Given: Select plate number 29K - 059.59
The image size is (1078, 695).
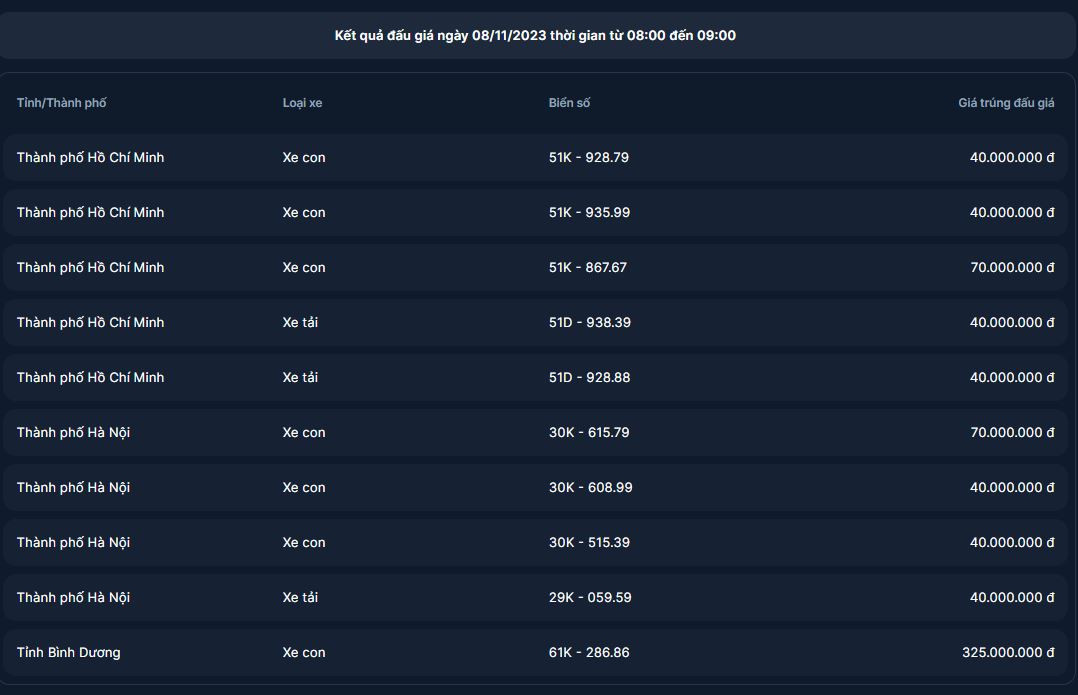Looking at the screenshot, I should coord(590,598).
